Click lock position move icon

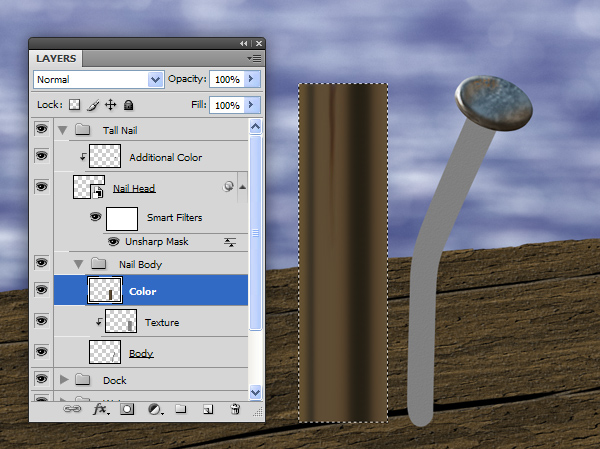point(111,104)
